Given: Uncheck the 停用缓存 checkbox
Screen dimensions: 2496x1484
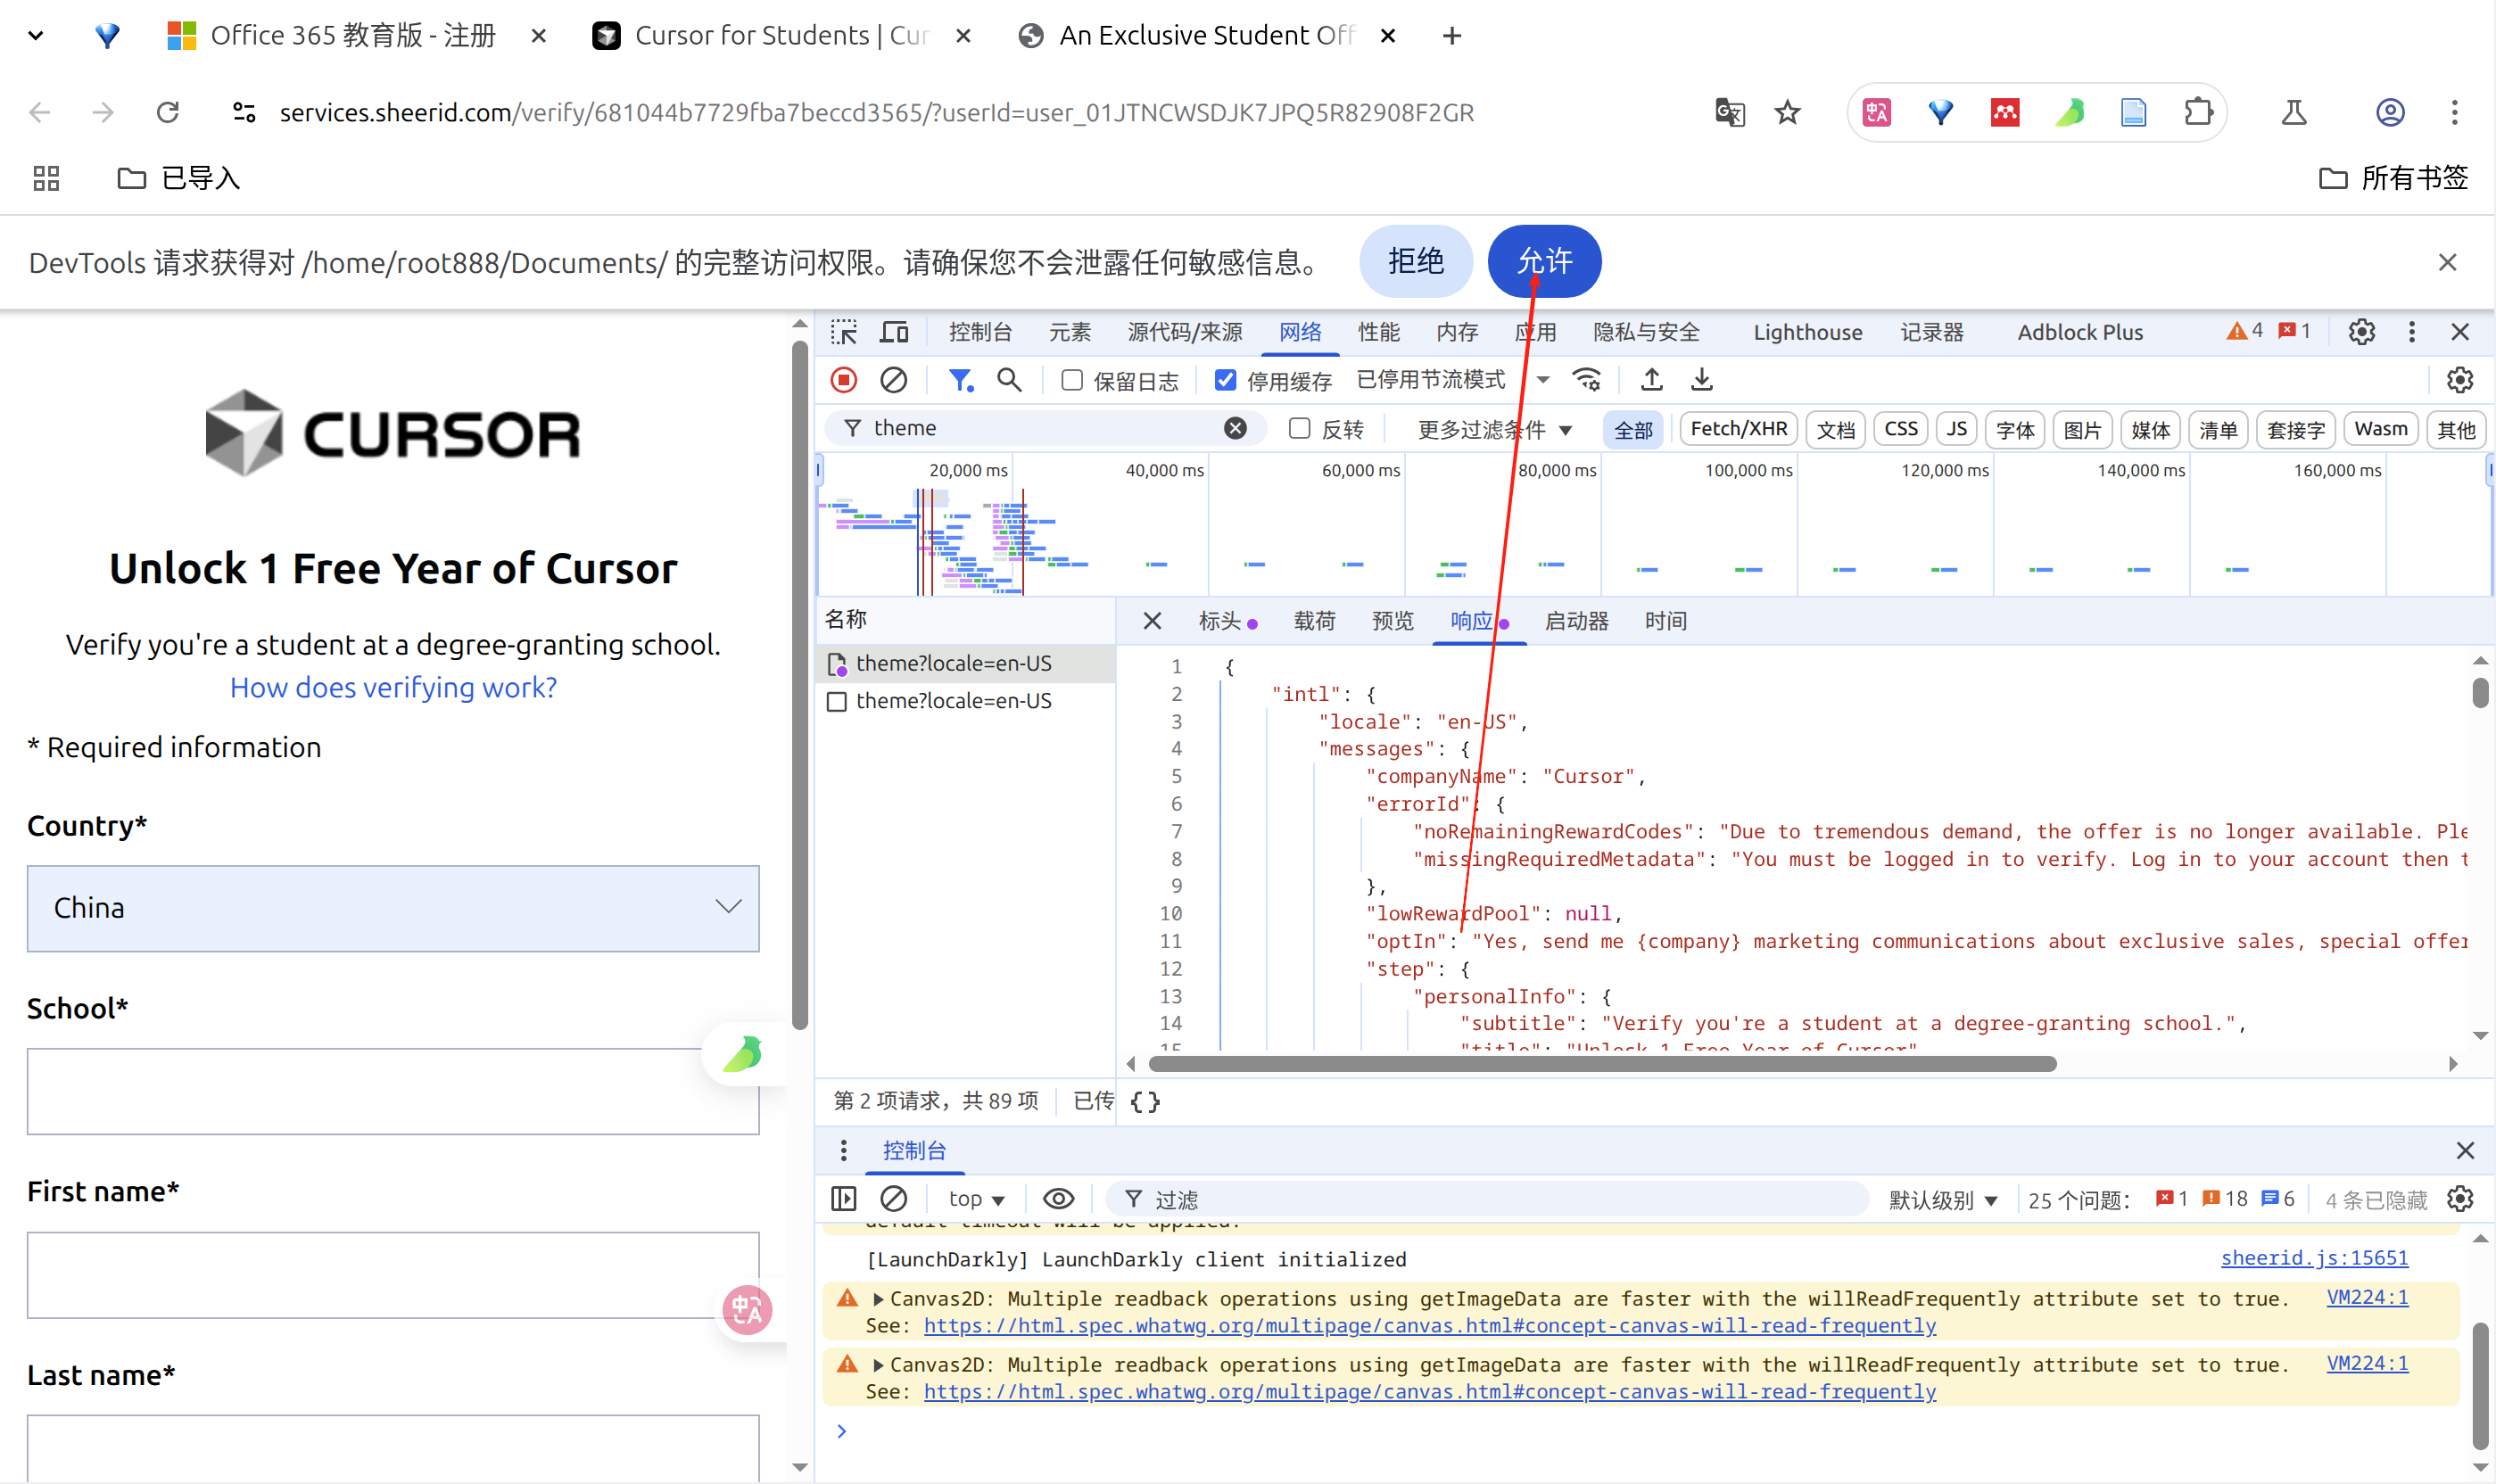Looking at the screenshot, I should [1226, 380].
